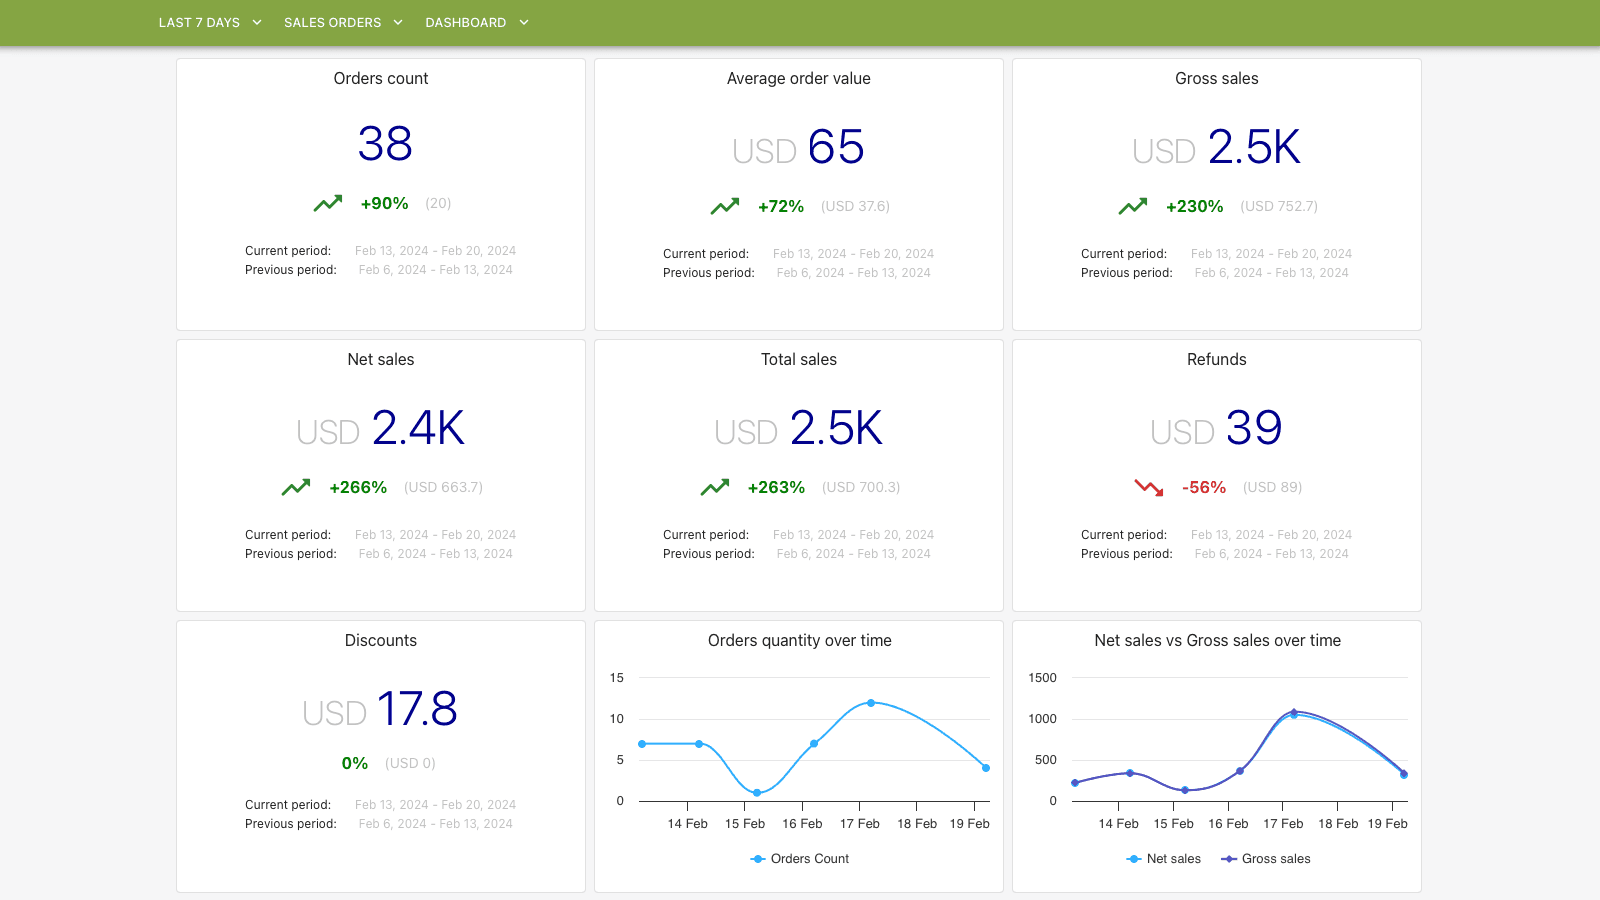Click the upward trend icon in Net sales card

[x=296, y=488]
